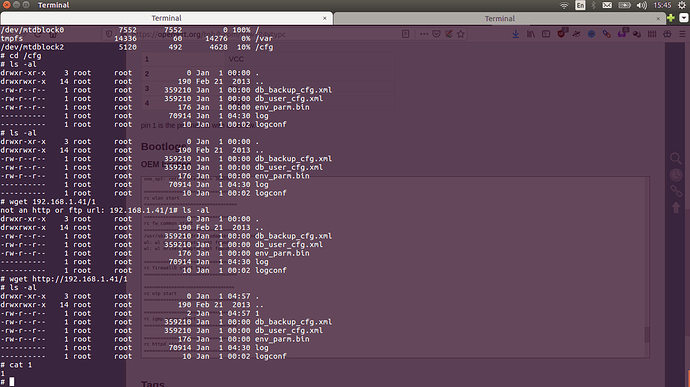Open the mail messaging indicator
The width and height of the screenshot is (690, 387).
pyautogui.click(x=607, y=5)
